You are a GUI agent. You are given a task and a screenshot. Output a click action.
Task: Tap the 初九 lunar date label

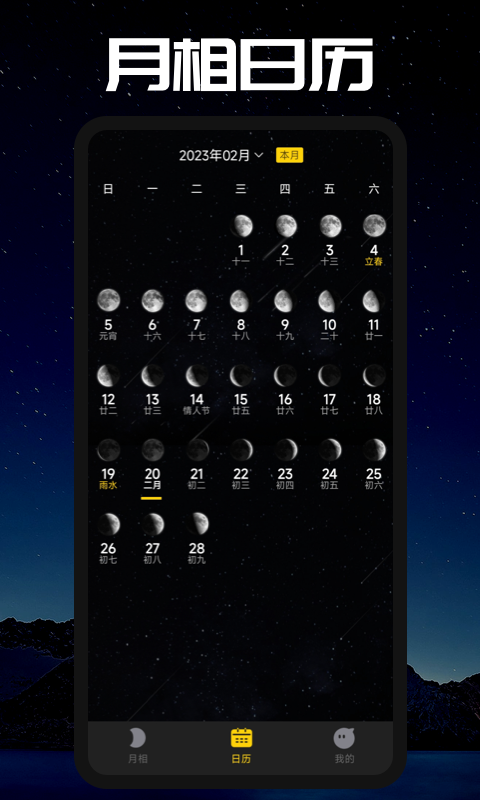197,560
